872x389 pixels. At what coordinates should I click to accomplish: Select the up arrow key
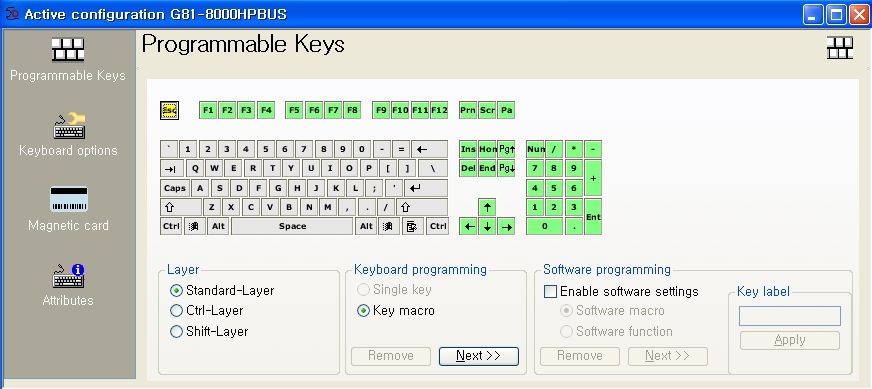pos(487,207)
